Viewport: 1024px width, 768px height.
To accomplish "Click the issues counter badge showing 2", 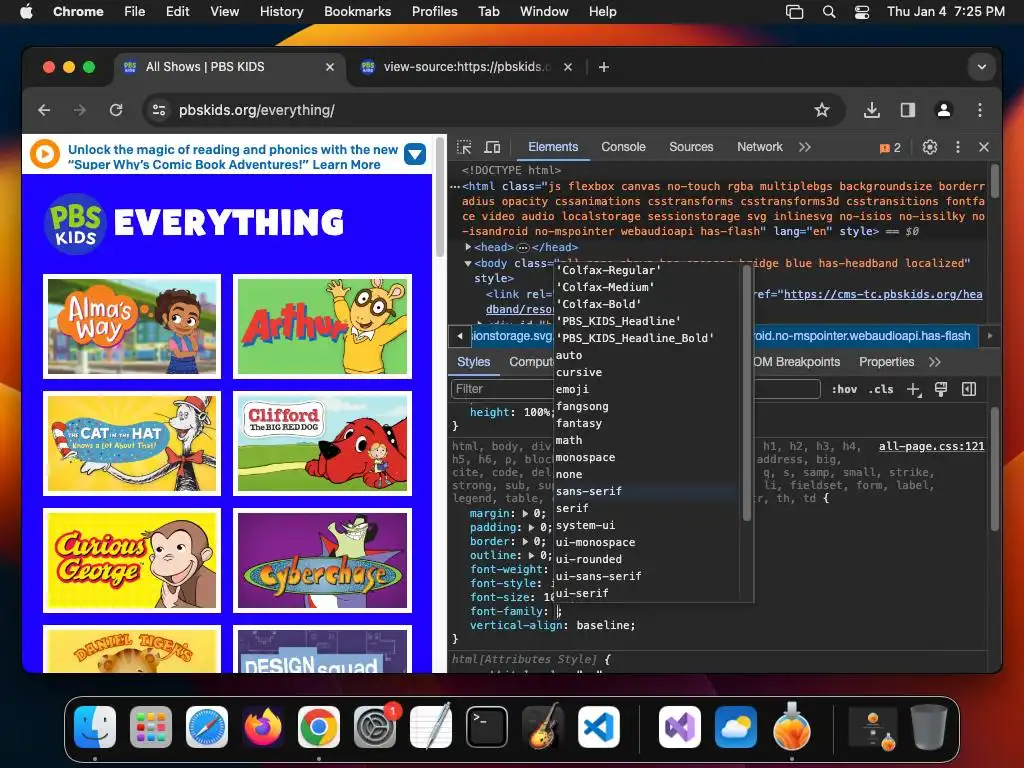I will pyautogui.click(x=890, y=148).
